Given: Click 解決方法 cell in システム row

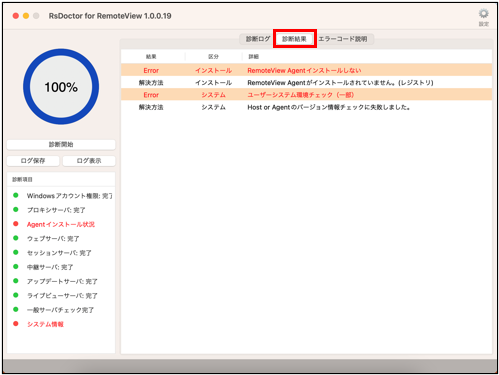Looking at the screenshot, I should point(151,107).
